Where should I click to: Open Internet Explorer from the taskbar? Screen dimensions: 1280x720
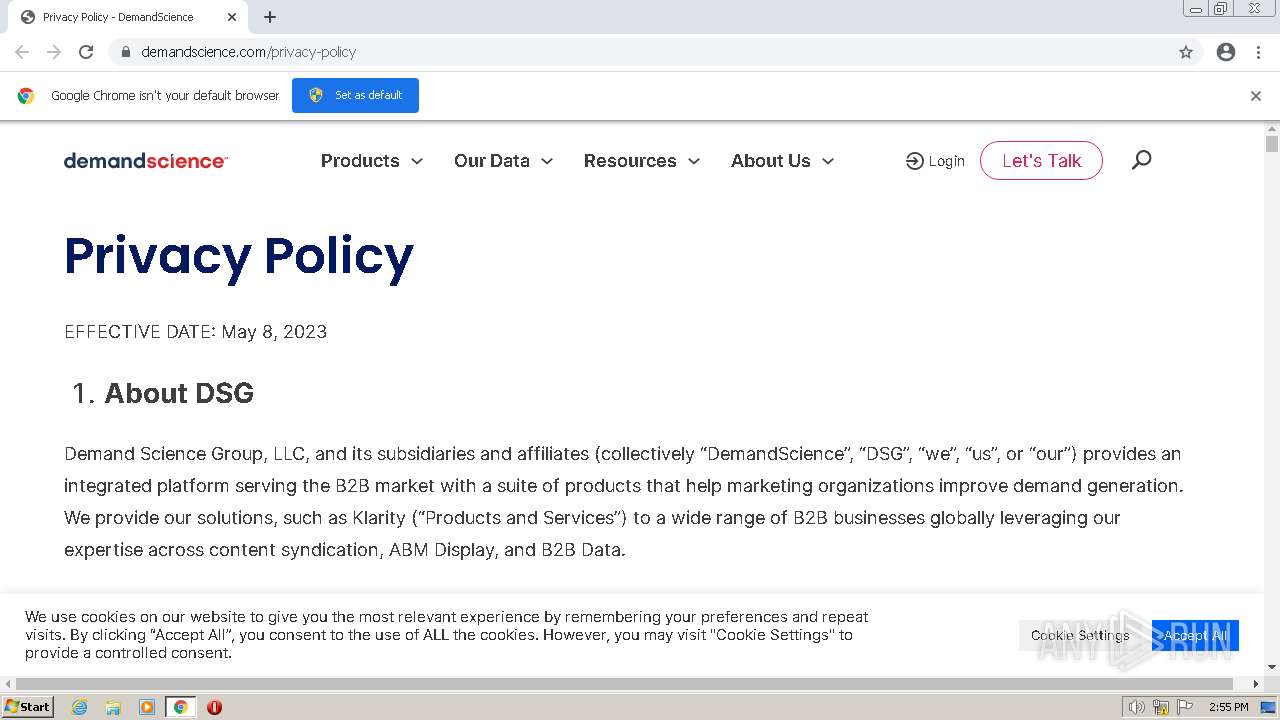point(79,707)
